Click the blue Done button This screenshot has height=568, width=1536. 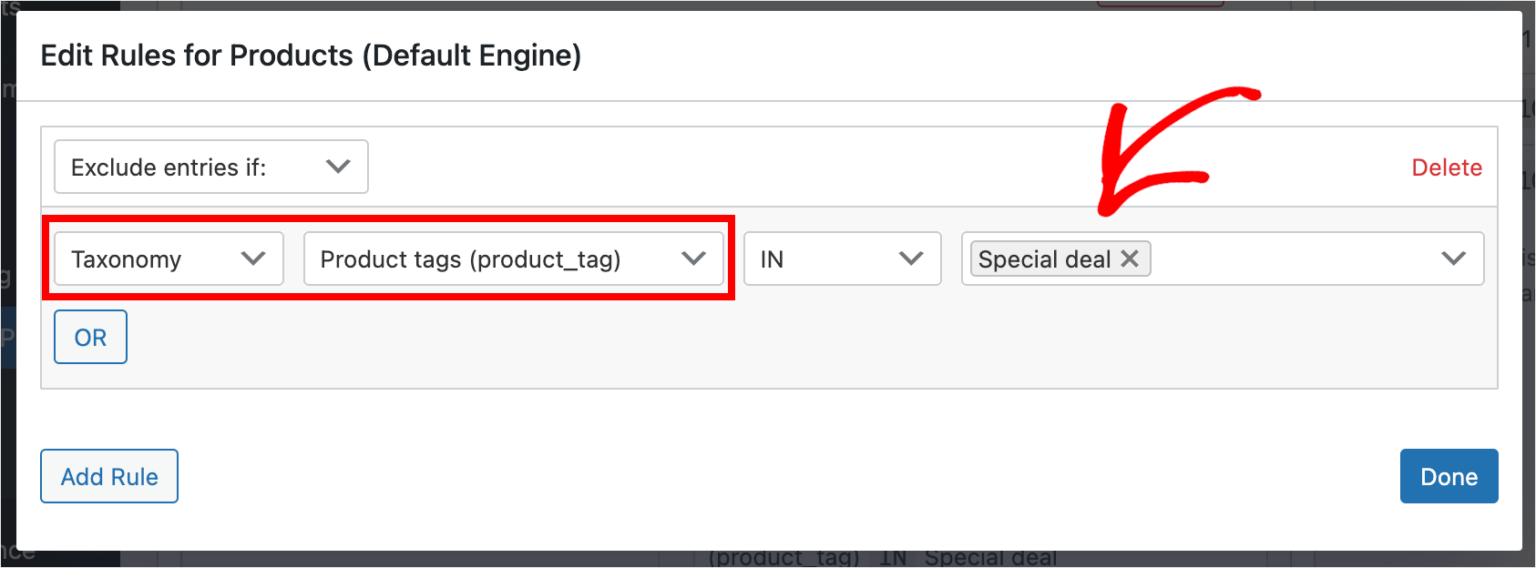click(1448, 477)
